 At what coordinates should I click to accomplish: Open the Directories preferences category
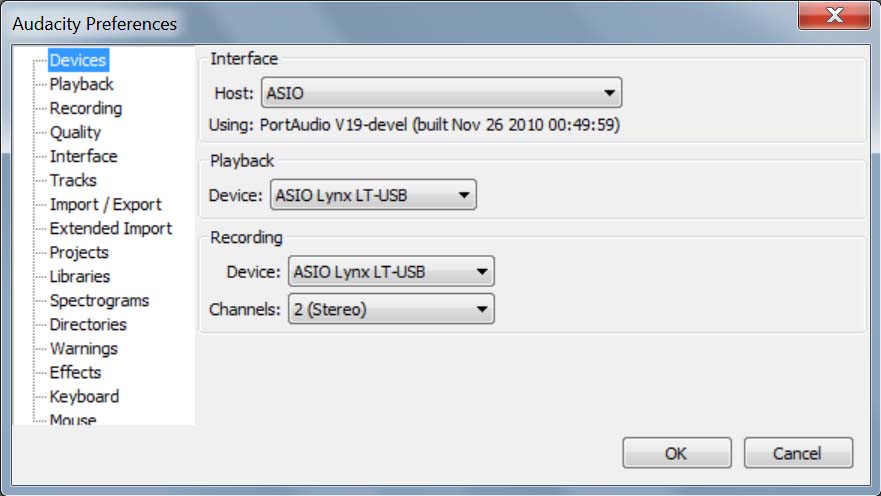coord(88,325)
